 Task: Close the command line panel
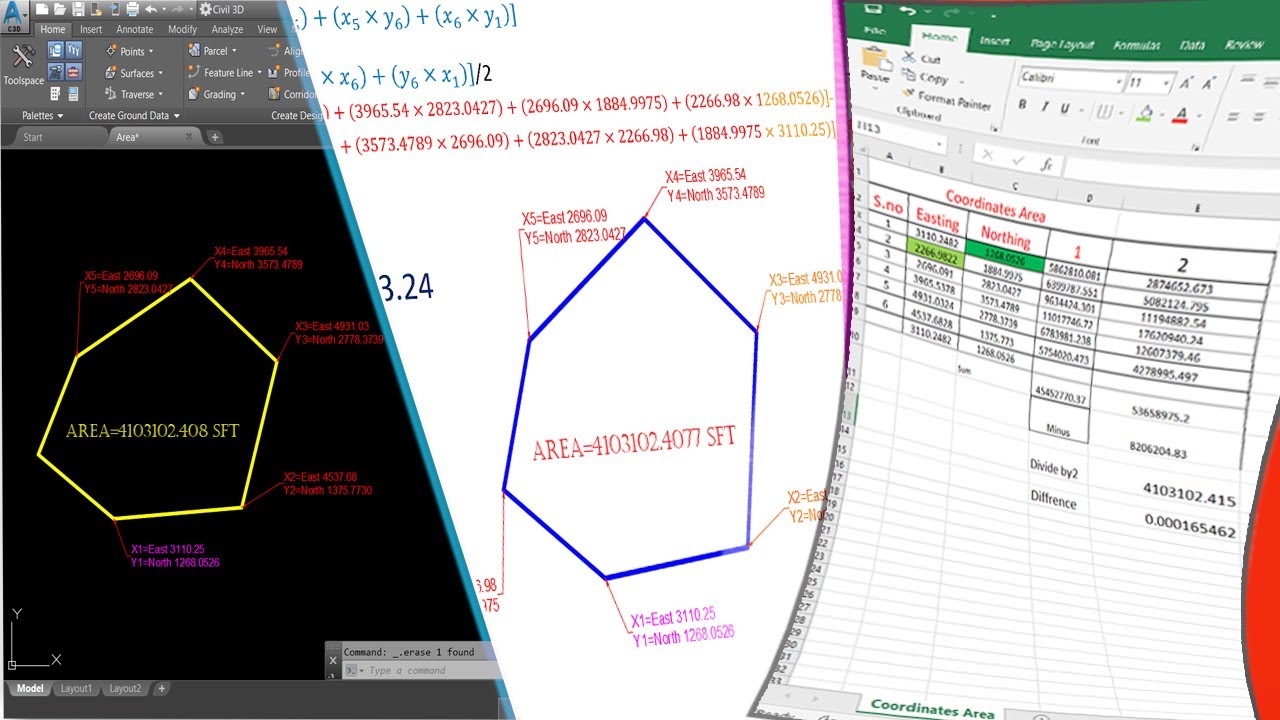coord(333,660)
